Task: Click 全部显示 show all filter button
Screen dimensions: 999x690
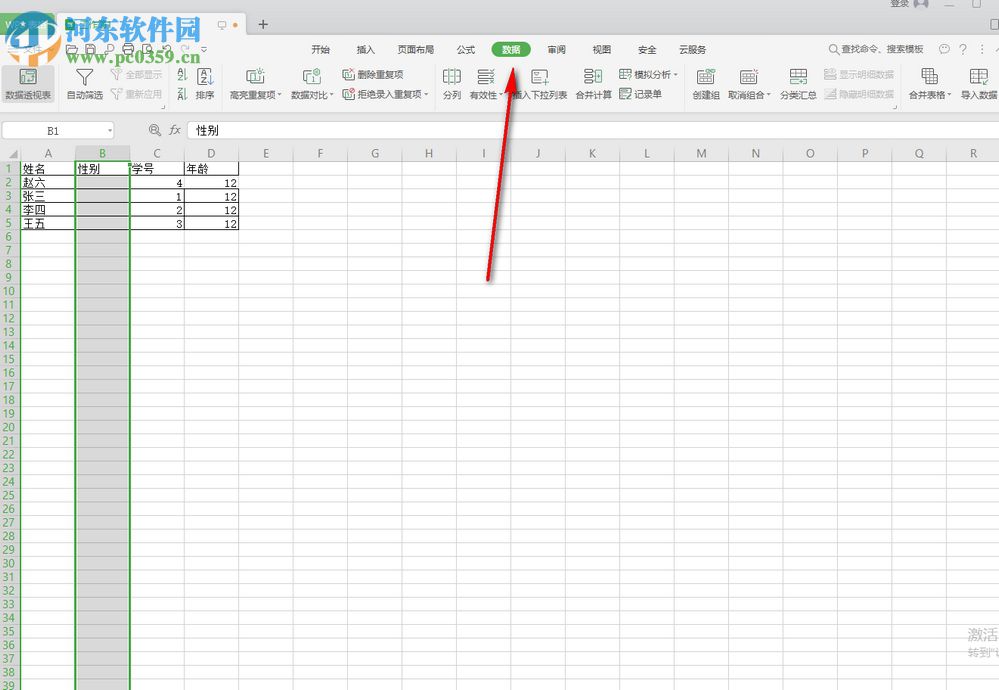Action: point(136,75)
